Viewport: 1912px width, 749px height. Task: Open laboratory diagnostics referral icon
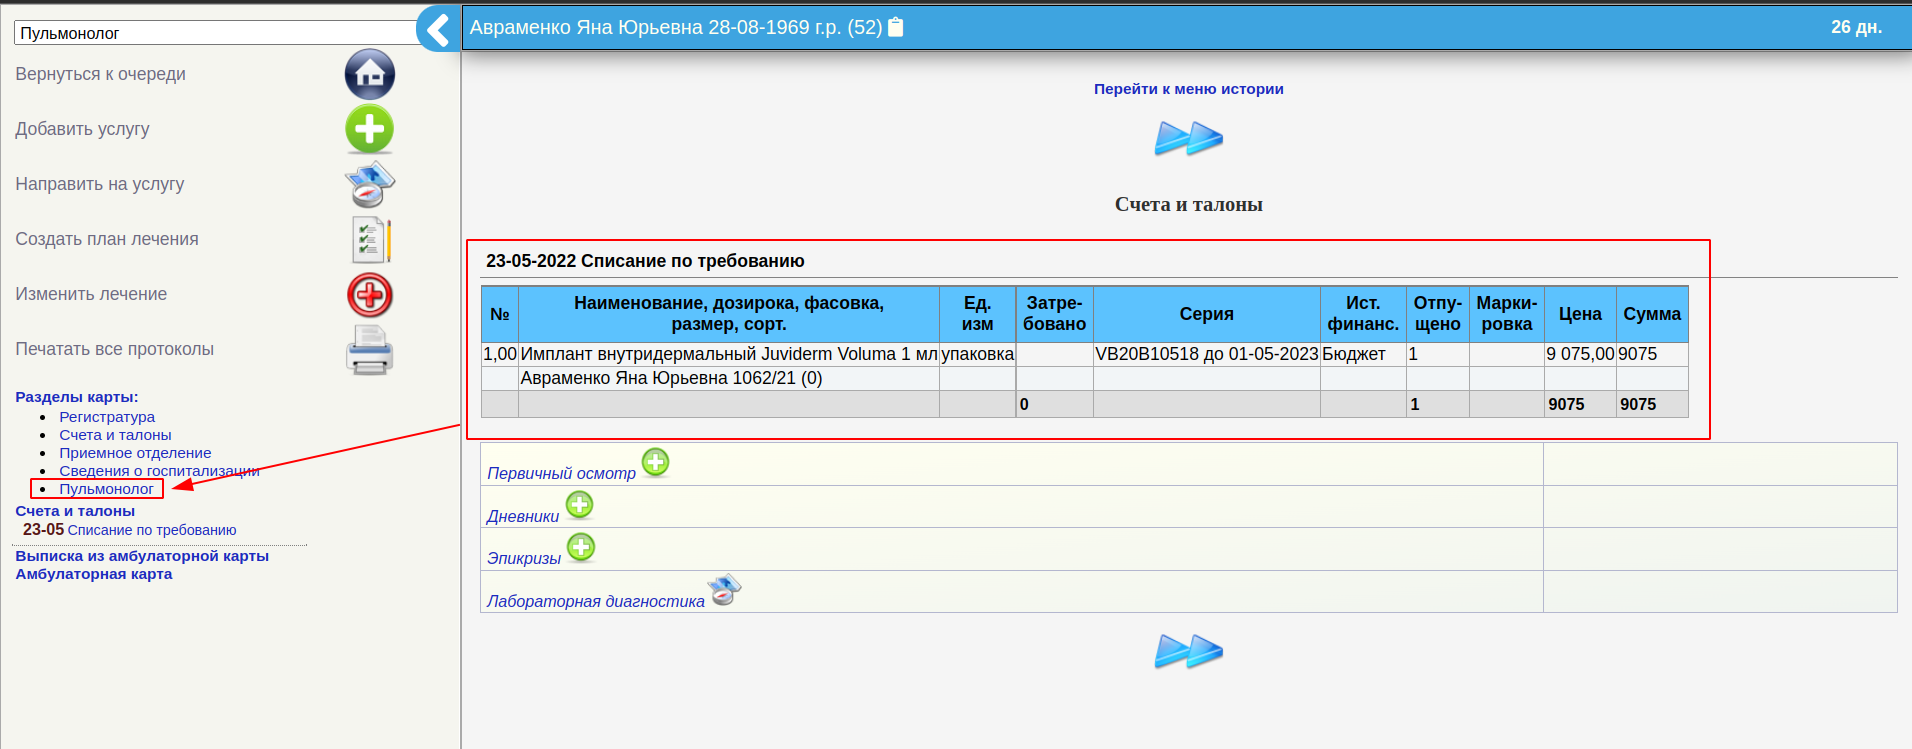tap(724, 589)
